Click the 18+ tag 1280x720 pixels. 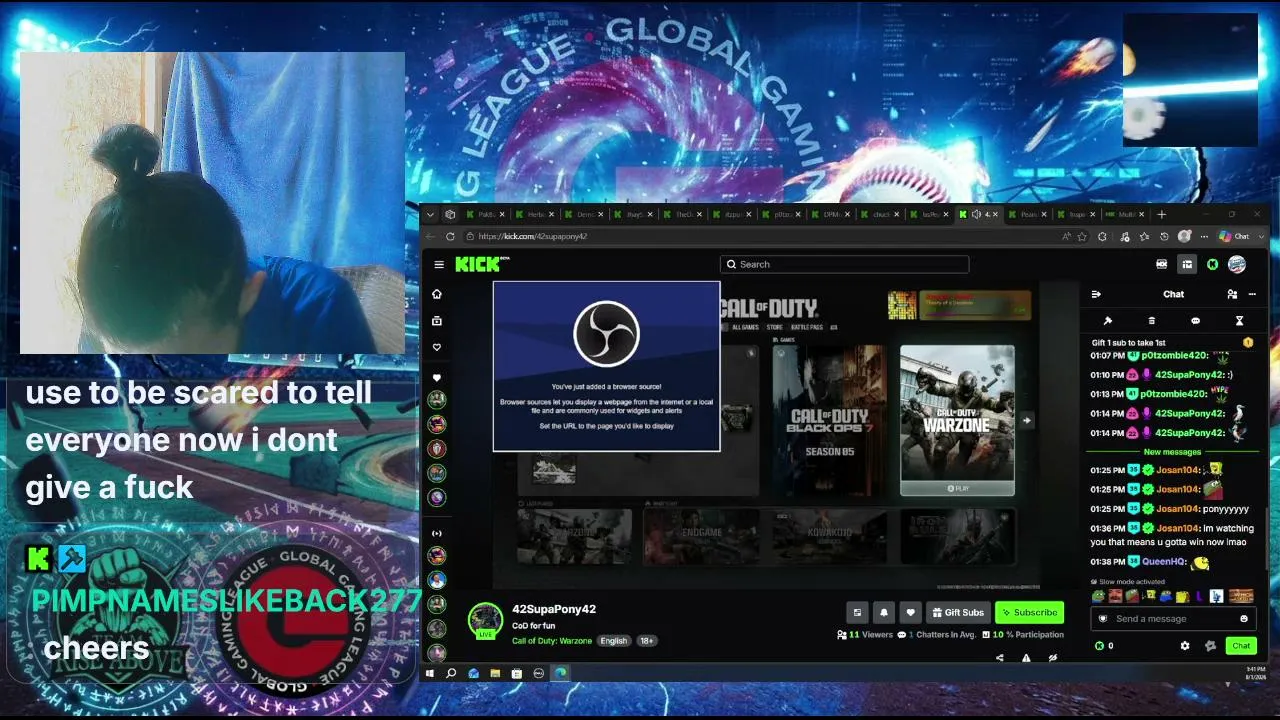click(647, 641)
